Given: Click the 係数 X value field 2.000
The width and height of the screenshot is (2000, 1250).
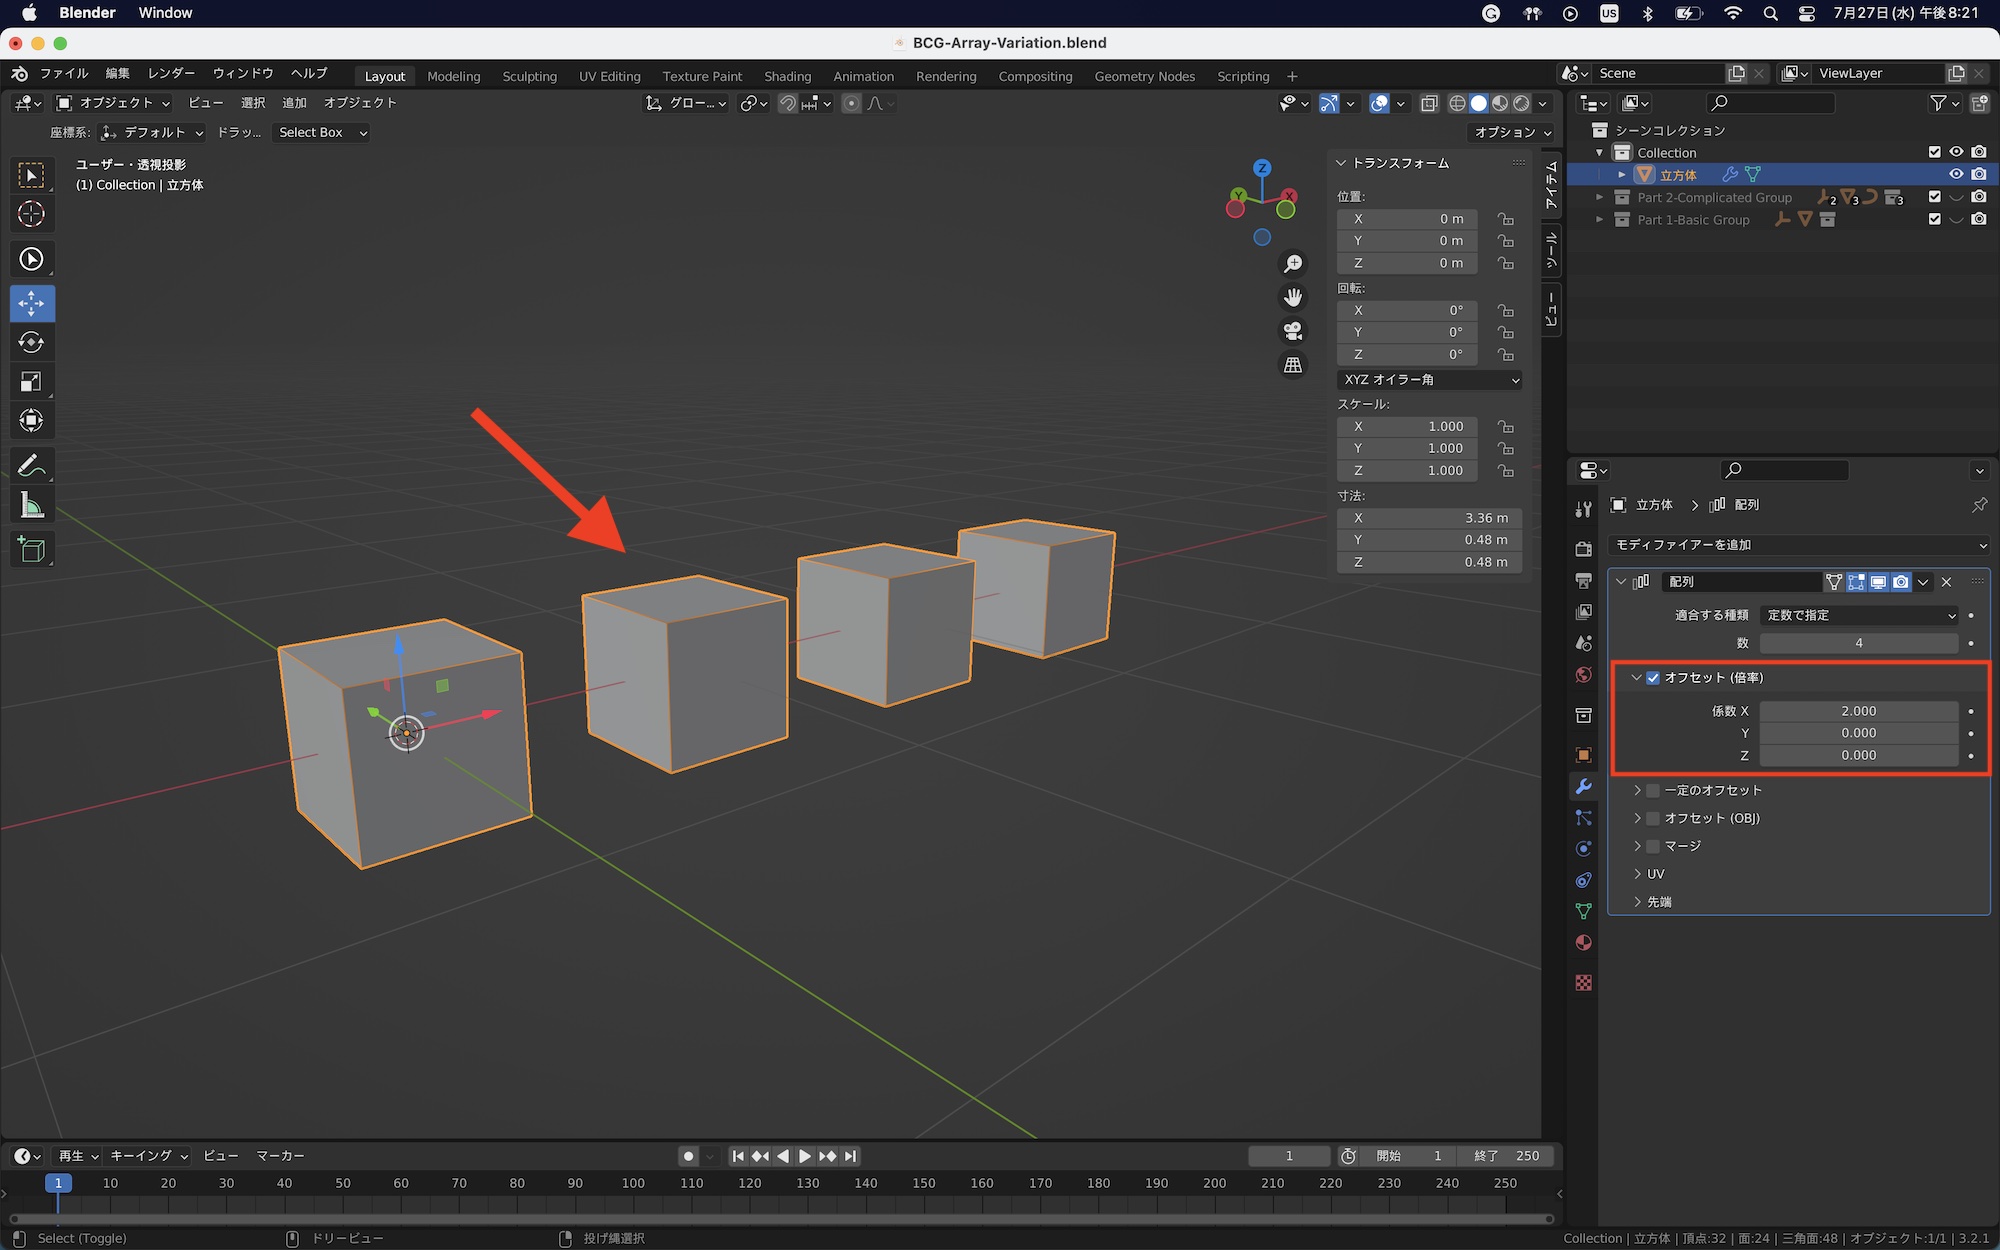Looking at the screenshot, I should (1858, 711).
